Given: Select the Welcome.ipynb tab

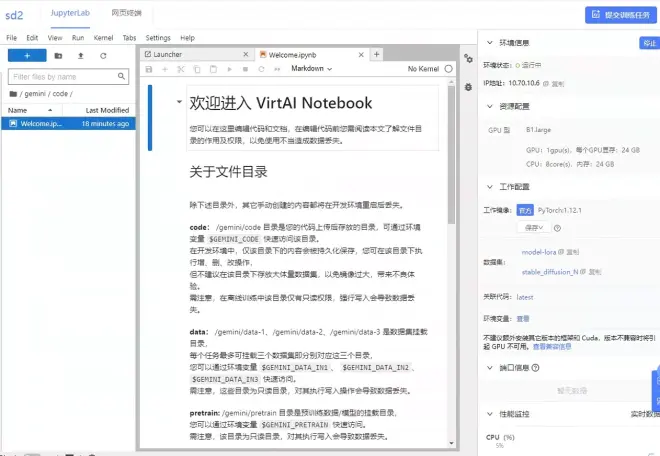Looking at the screenshot, I should pyautogui.click(x=311, y=55).
